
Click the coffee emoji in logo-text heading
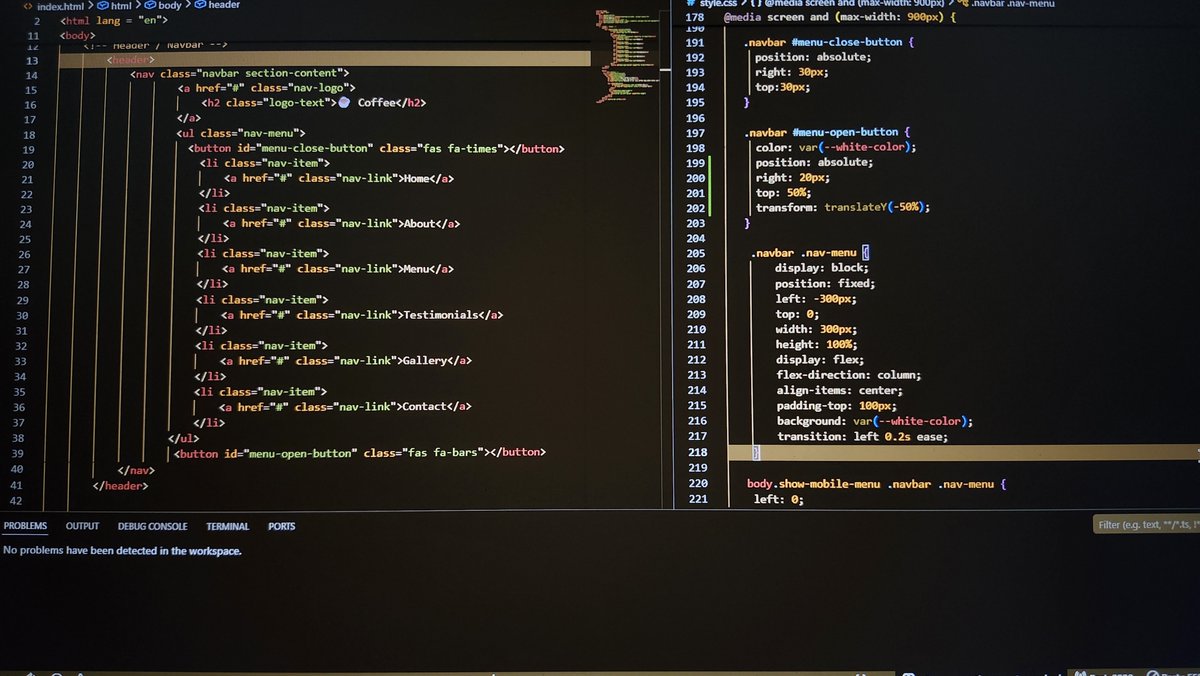(x=344, y=102)
